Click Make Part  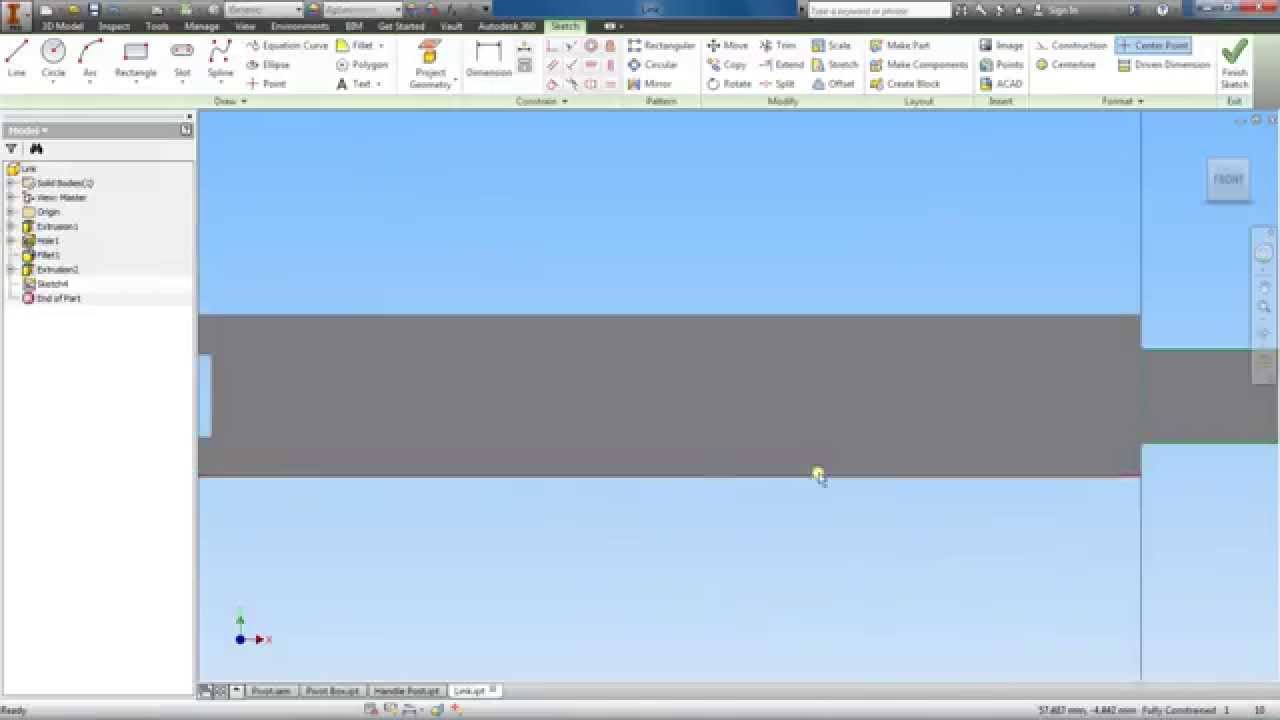[900, 46]
